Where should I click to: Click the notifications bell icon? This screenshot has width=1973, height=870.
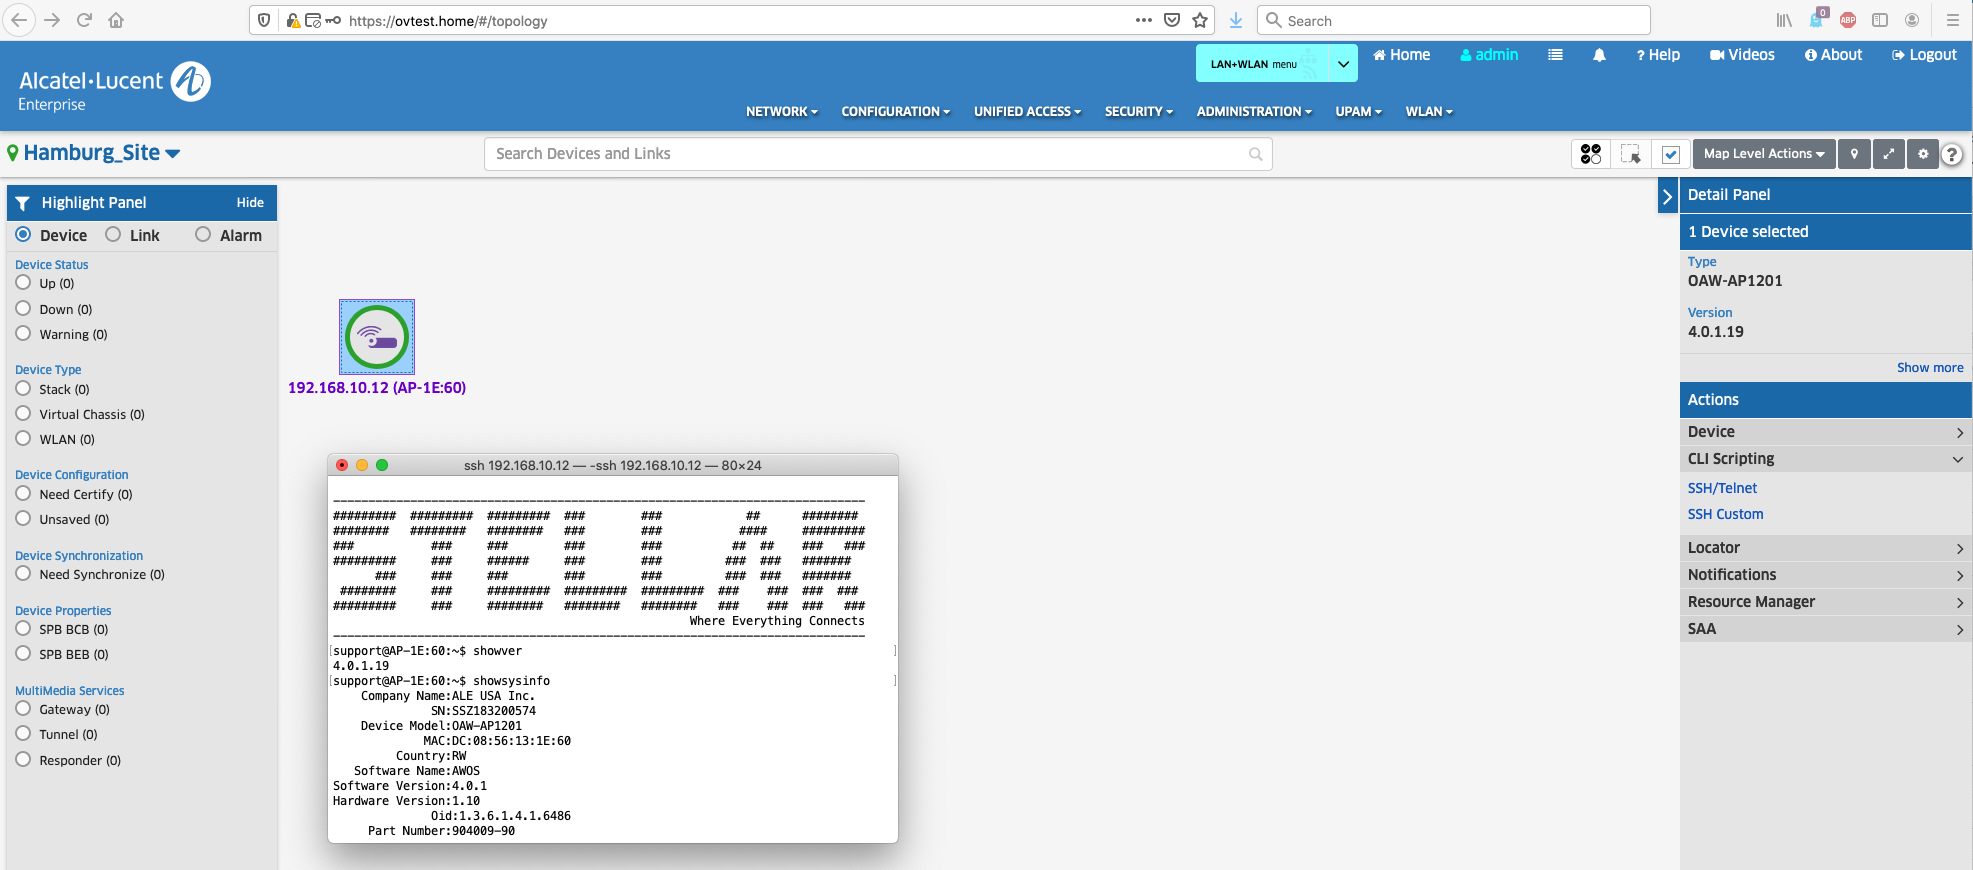point(1599,55)
